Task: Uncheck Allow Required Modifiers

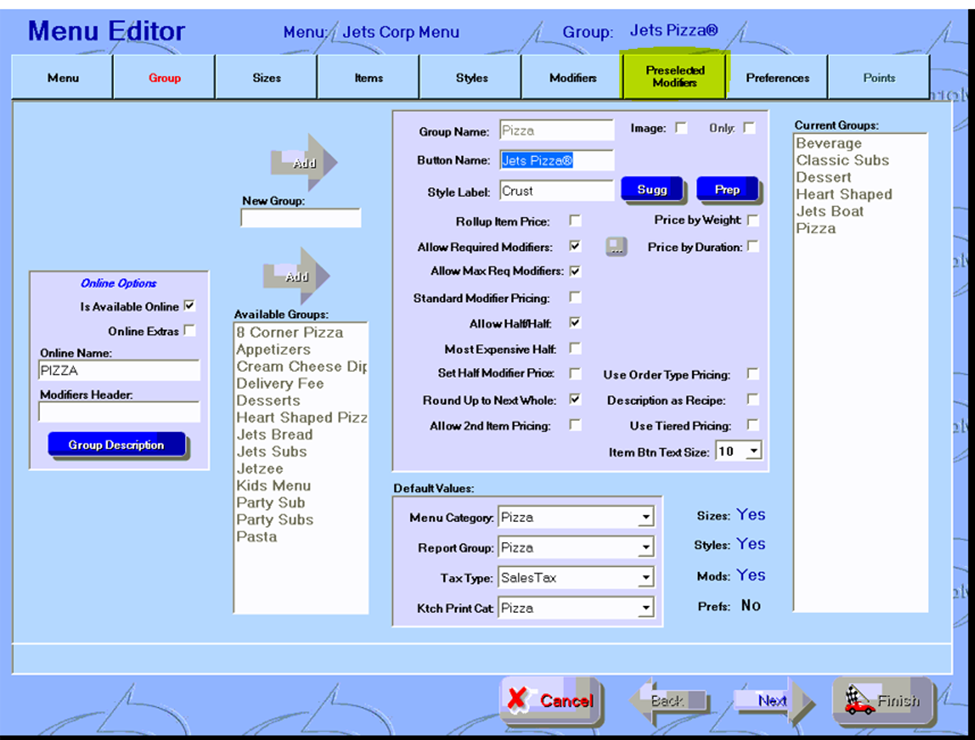Action: click(575, 246)
